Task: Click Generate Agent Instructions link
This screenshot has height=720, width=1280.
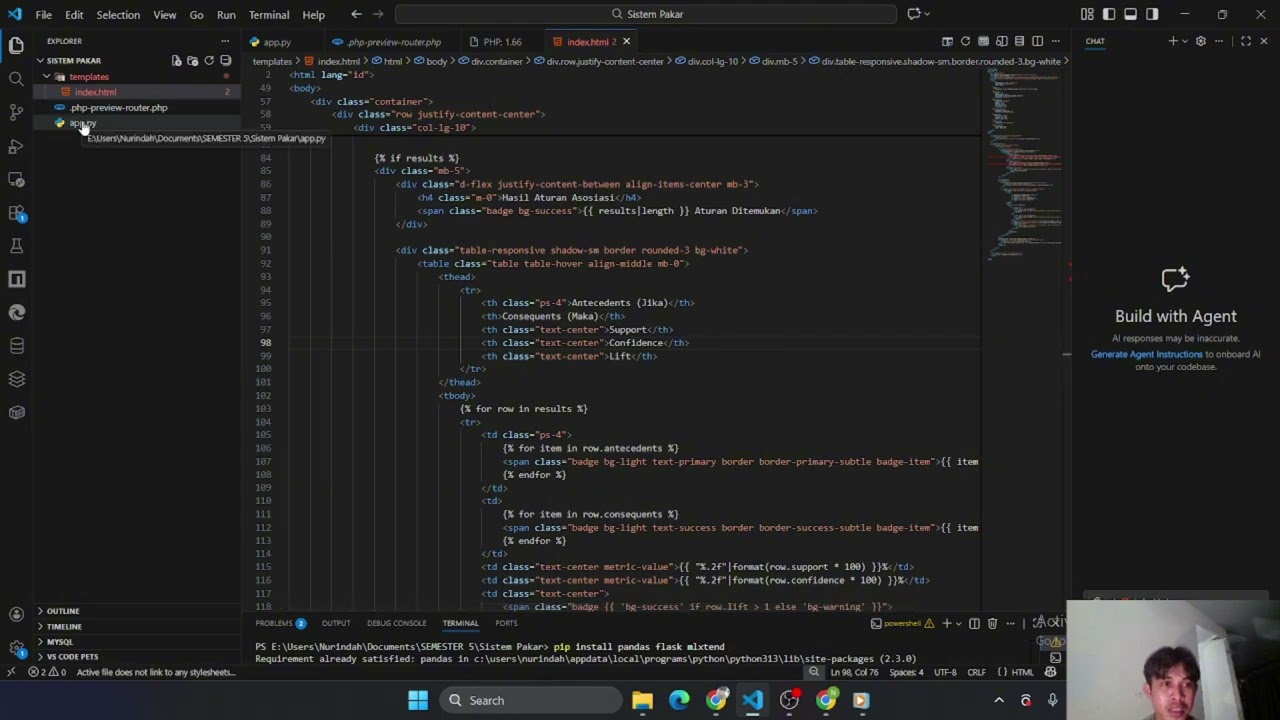Action: pyautogui.click(x=1146, y=354)
